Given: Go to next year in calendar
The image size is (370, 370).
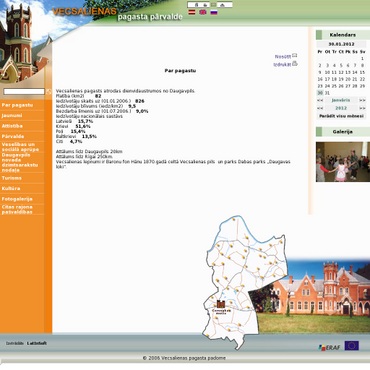Looking at the screenshot, I should pyautogui.click(x=362, y=108).
